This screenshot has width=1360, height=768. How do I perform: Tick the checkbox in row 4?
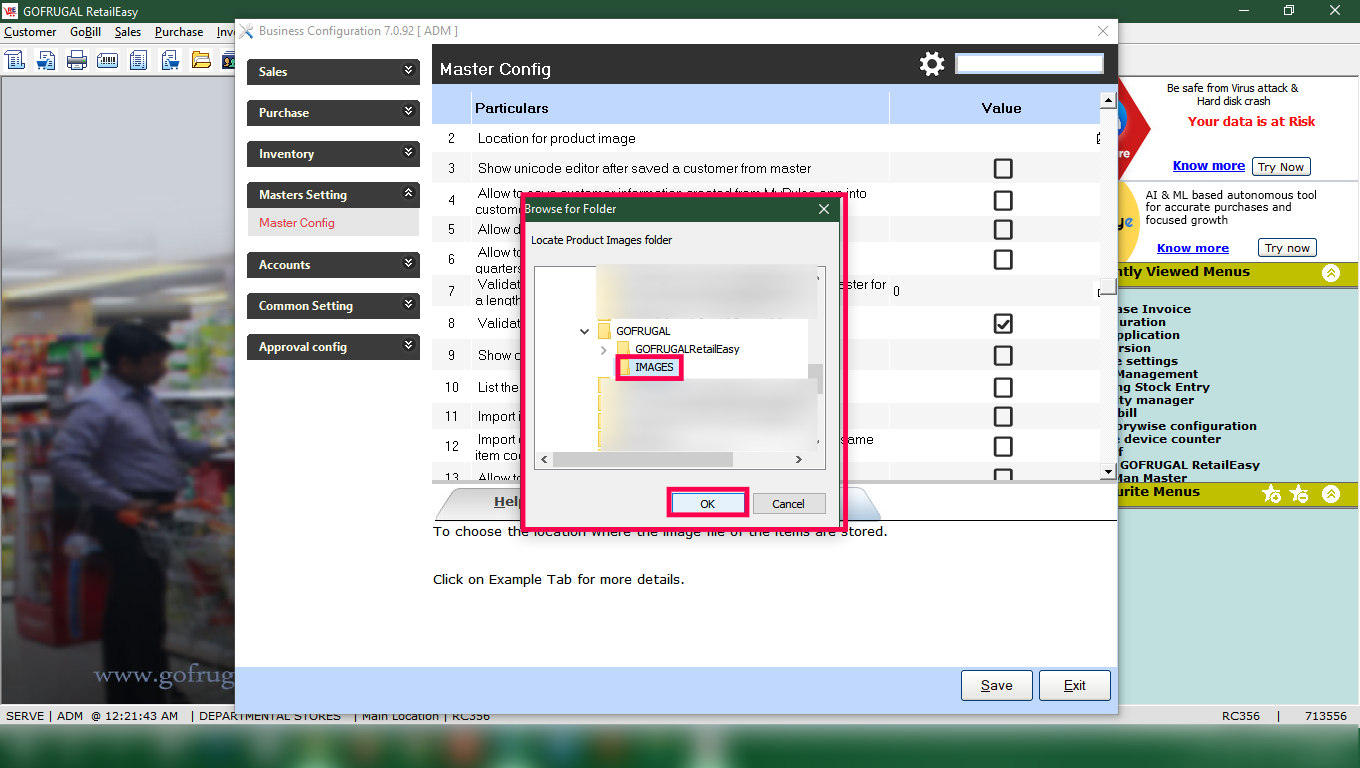[x=1003, y=200]
